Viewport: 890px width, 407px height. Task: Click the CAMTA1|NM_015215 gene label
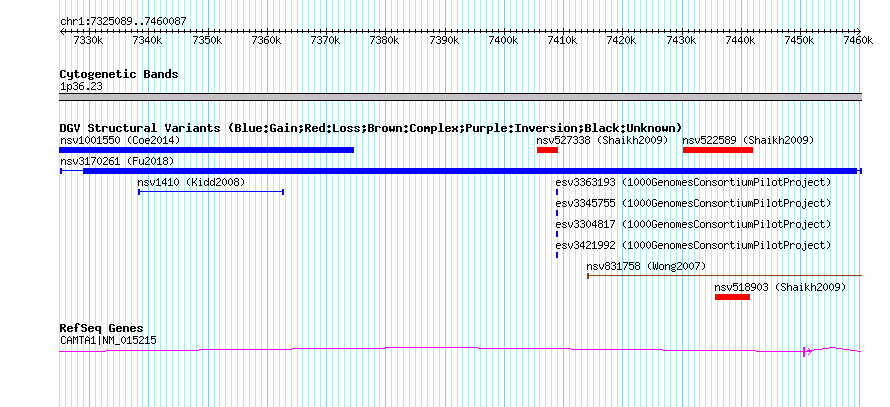[x=108, y=341]
